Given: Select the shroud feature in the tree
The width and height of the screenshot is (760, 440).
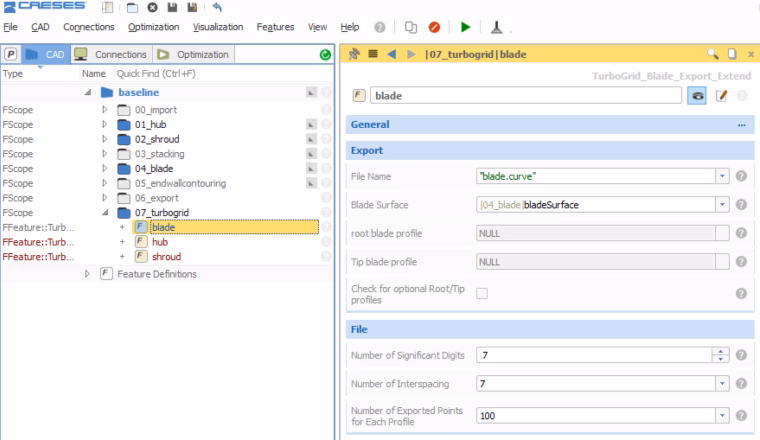Looking at the screenshot, I should pyautogui.click(x=166, y=256).
